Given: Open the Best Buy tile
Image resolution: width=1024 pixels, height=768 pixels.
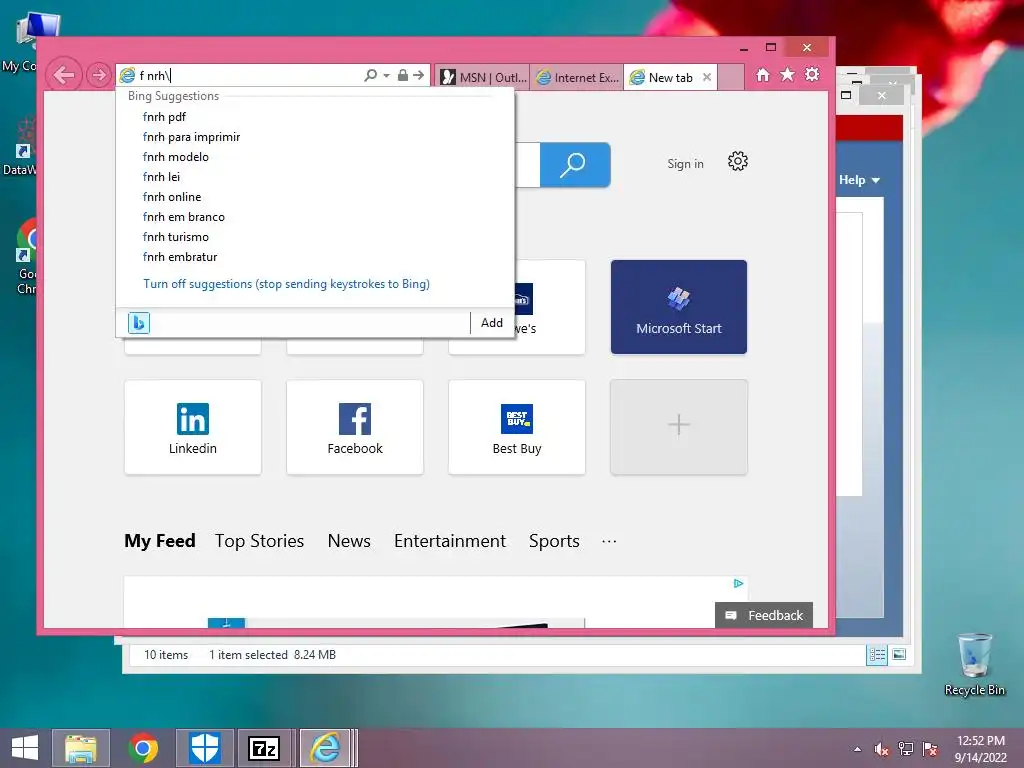Looking at the screenshot, I should coord(517,427).
